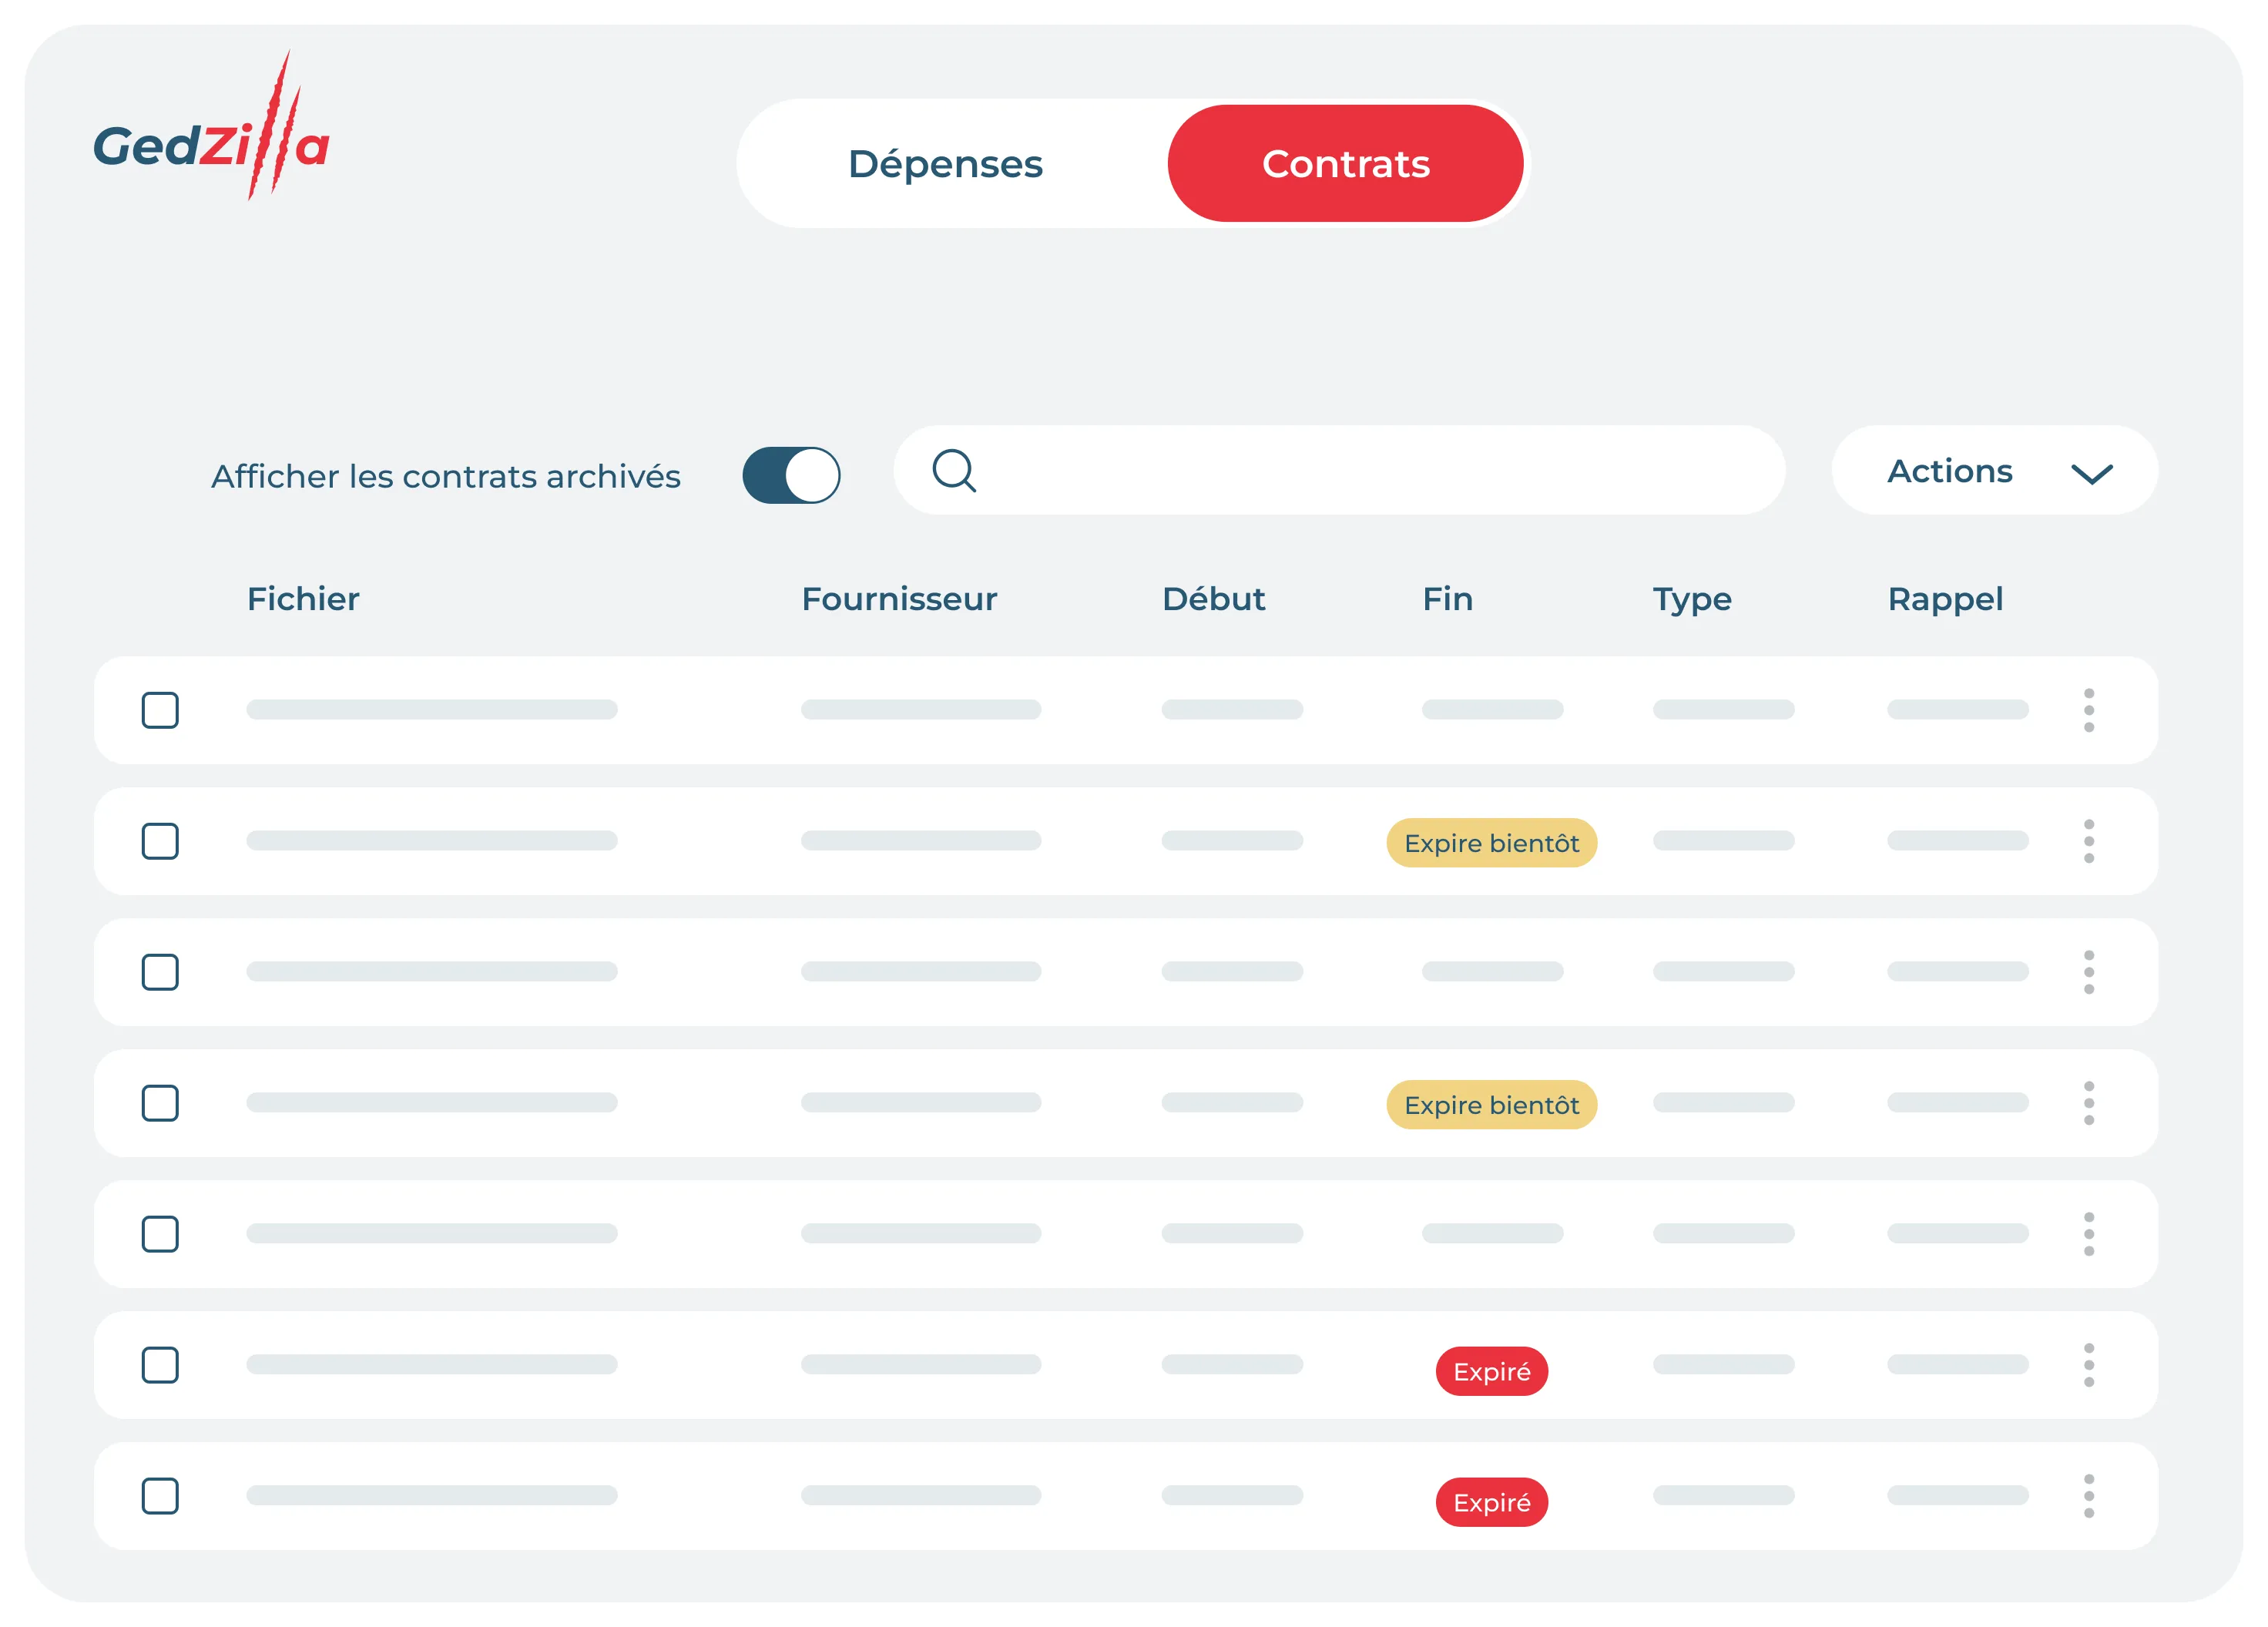Screen dimensions: 2268x1627
Task: Open three-dot menu of first Expire bientôt row
Action: [2089, 841]
